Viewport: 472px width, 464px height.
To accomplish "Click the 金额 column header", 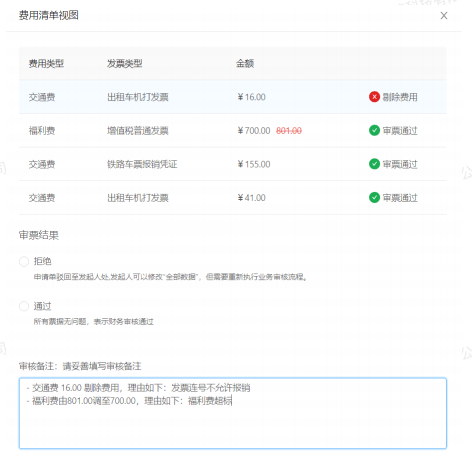I will click(245, 63).
